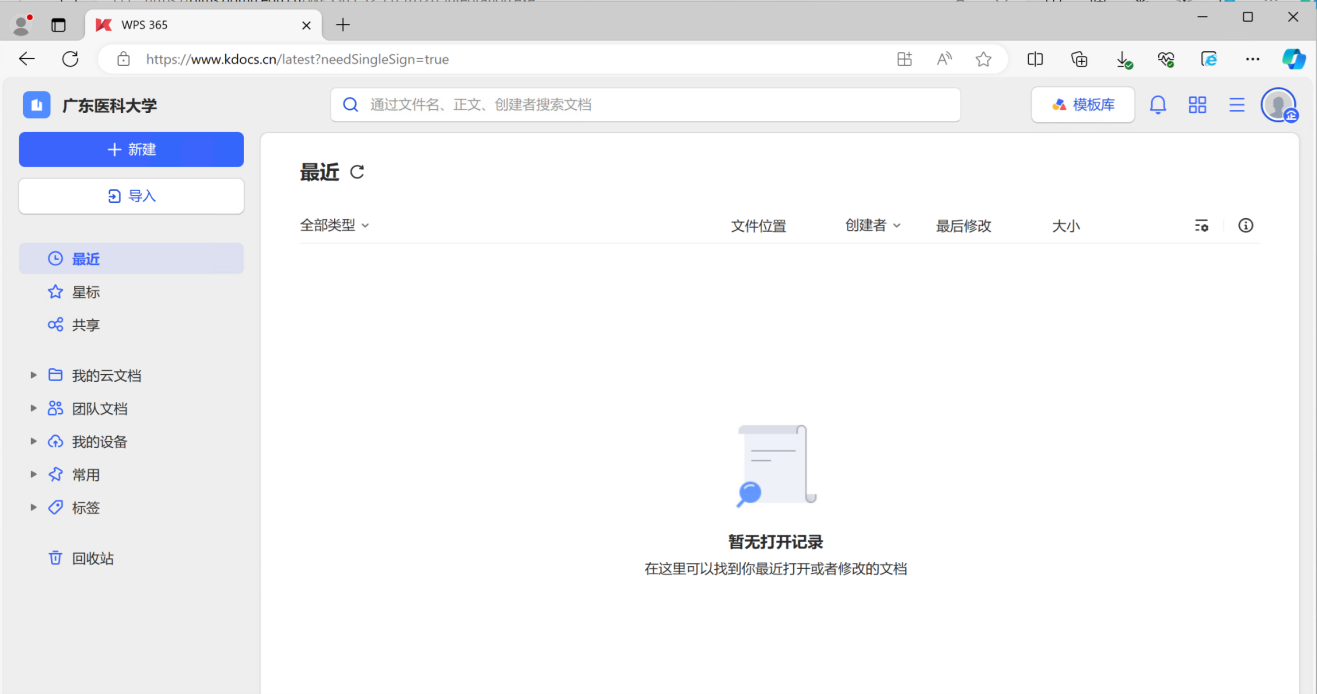The width and height of the screenshot is (1317, 694).
Task: Select 星标 in the sidebar
Action: coord(86,292)
